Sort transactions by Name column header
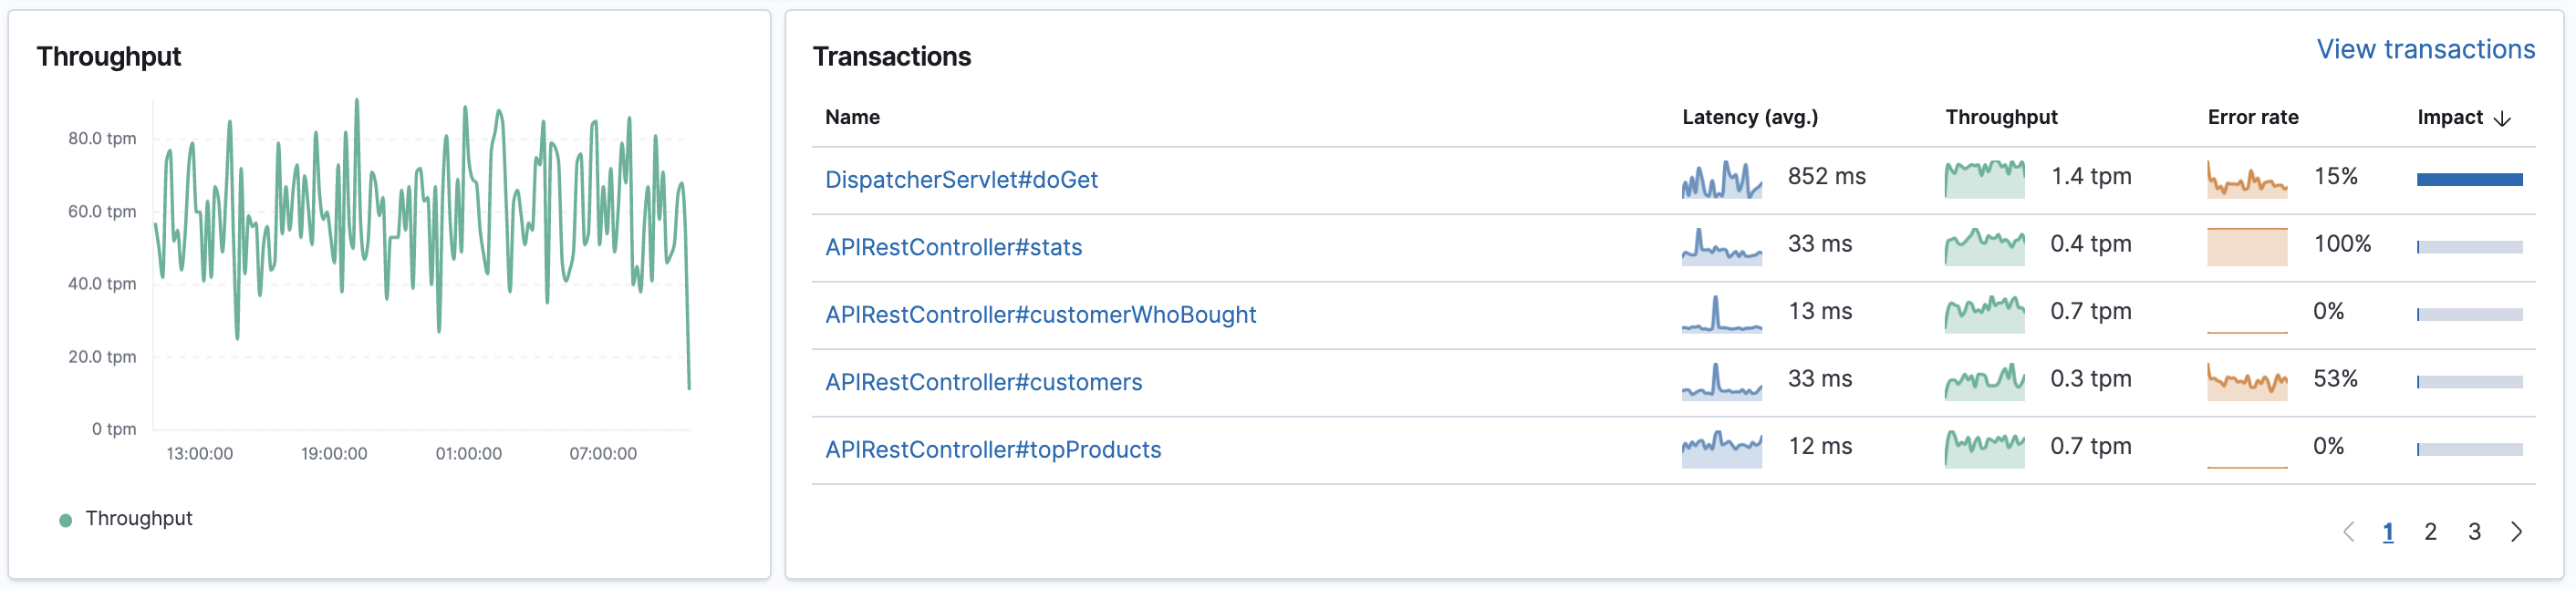 pos(852,117)
